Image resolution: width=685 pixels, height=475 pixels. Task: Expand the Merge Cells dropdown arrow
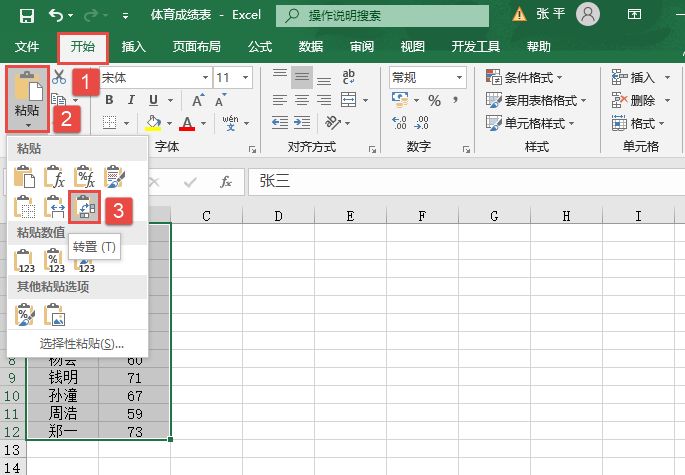[x=365, y=100]
